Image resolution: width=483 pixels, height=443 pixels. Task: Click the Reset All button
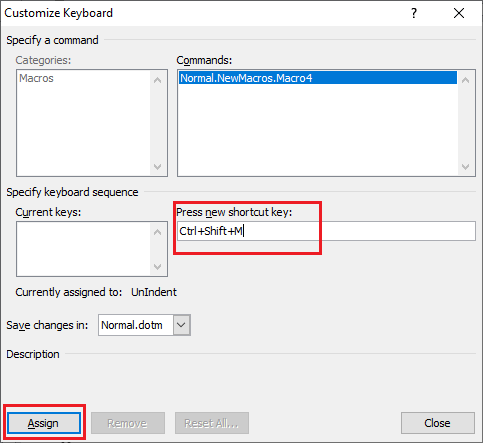(x=212, y=423)
